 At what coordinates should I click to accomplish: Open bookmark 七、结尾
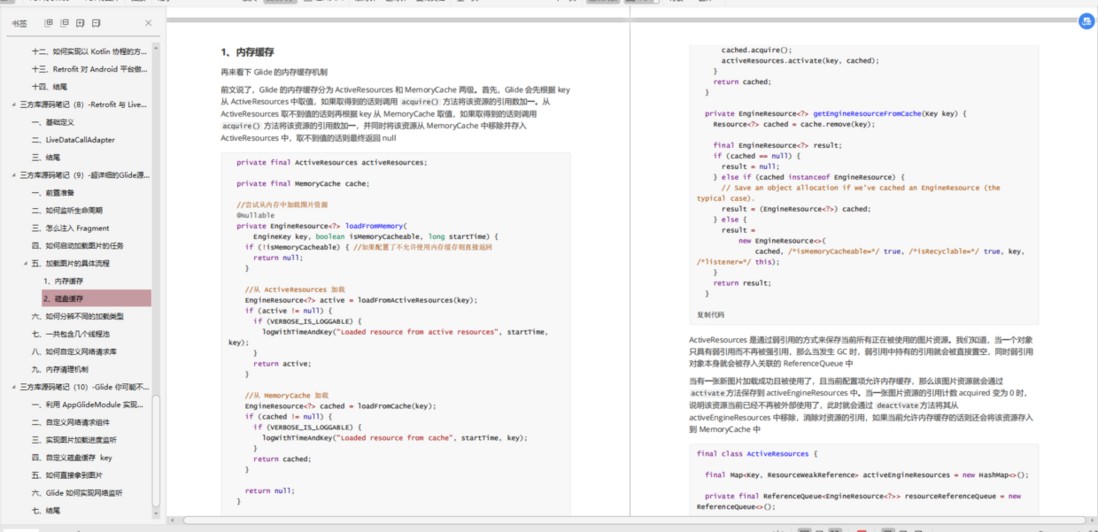tap(45, 511)
